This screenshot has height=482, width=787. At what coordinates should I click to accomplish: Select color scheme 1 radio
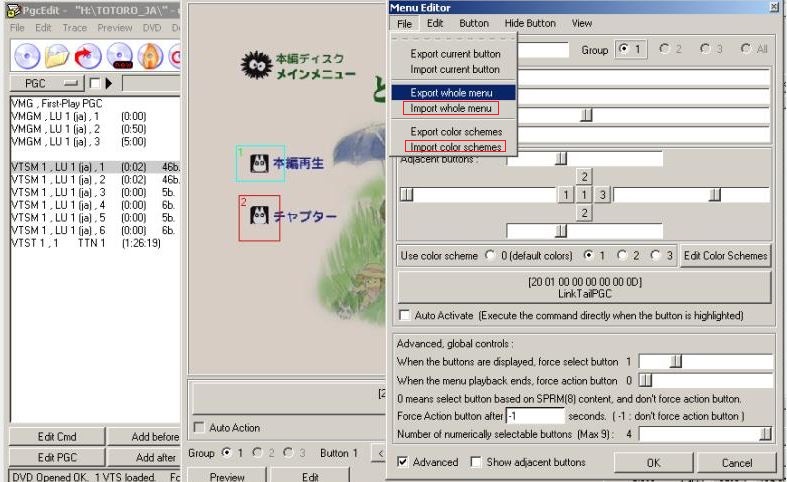(588, 256)
